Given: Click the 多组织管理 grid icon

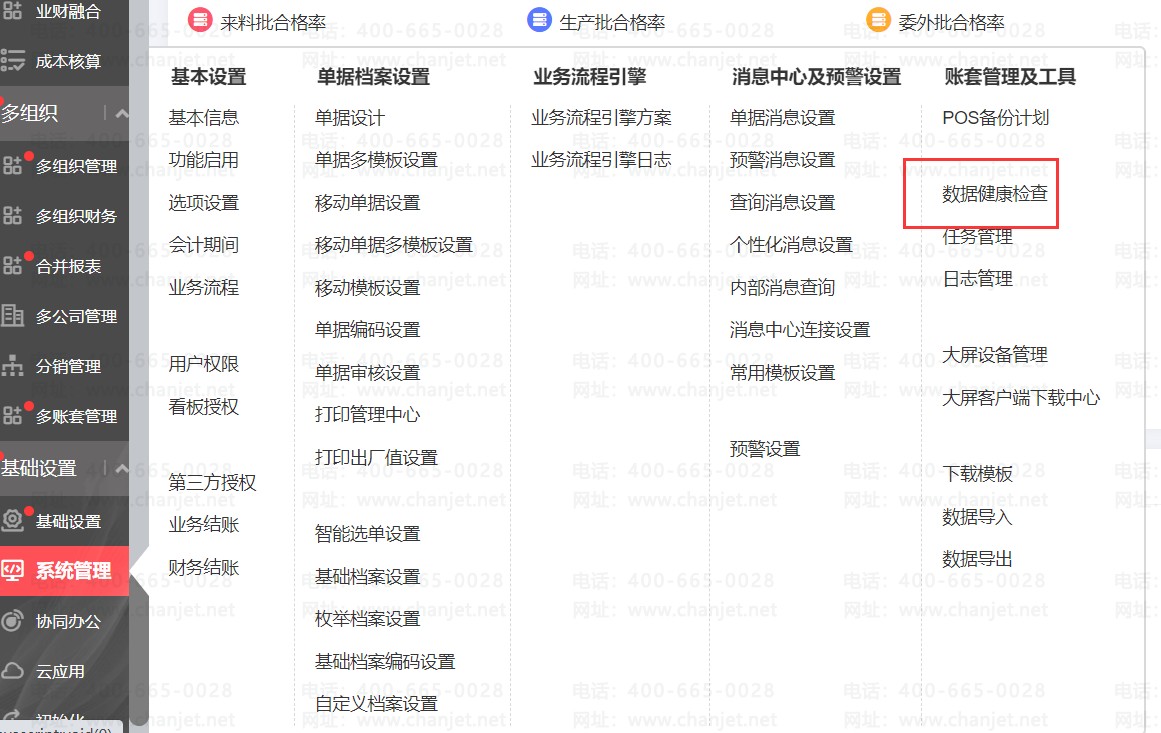Looking at the screenshot, I should point(13,165).
